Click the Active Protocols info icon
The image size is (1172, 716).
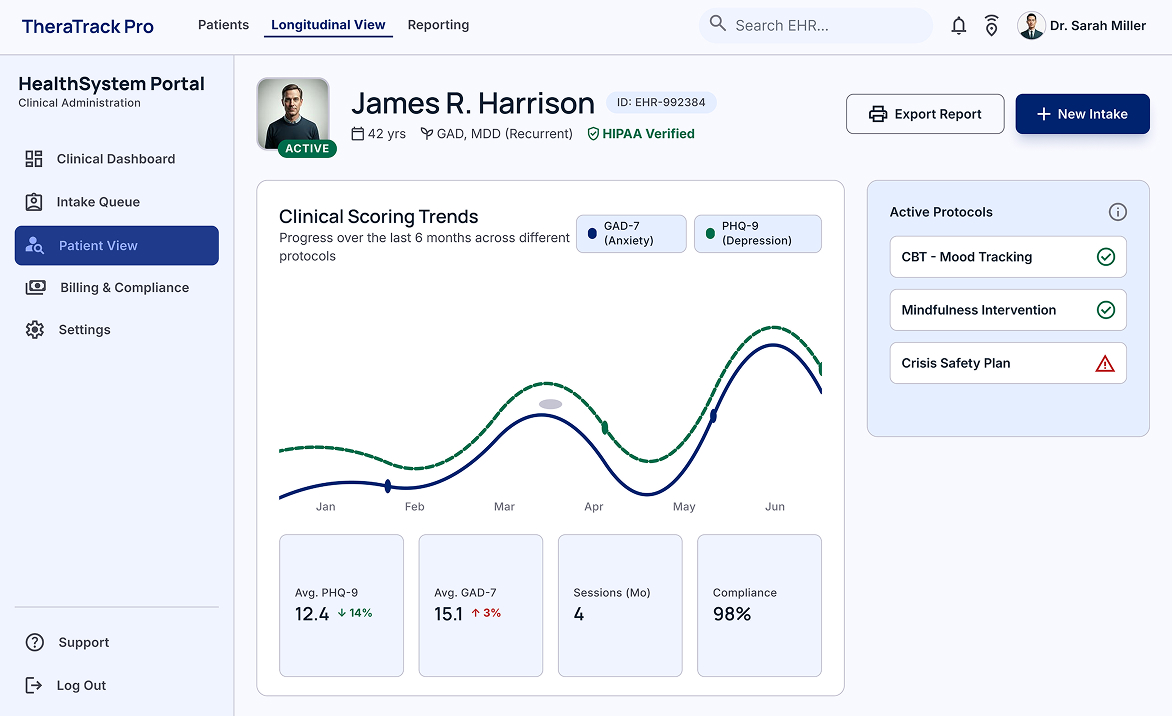click(1117, 212)
